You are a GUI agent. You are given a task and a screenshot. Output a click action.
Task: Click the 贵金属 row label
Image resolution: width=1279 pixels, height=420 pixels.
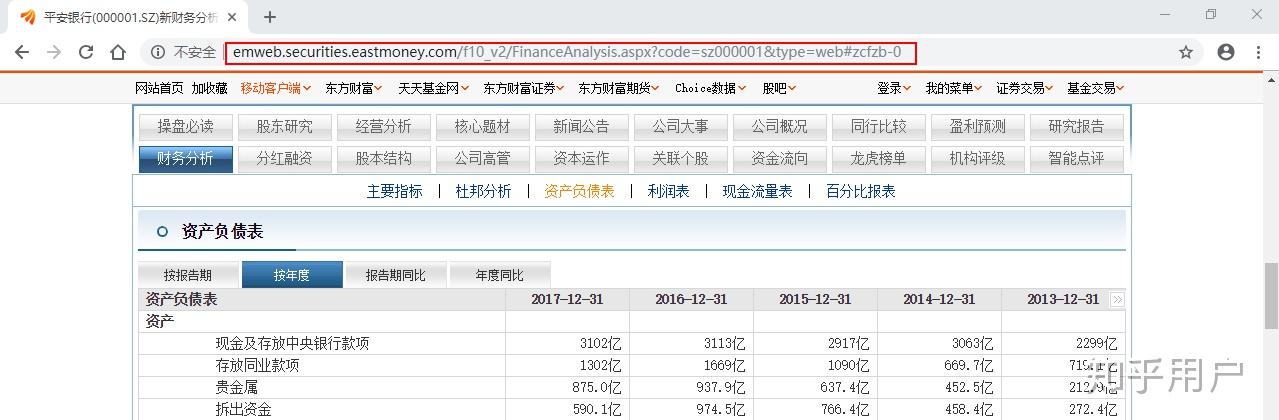[x=236, y=387]
